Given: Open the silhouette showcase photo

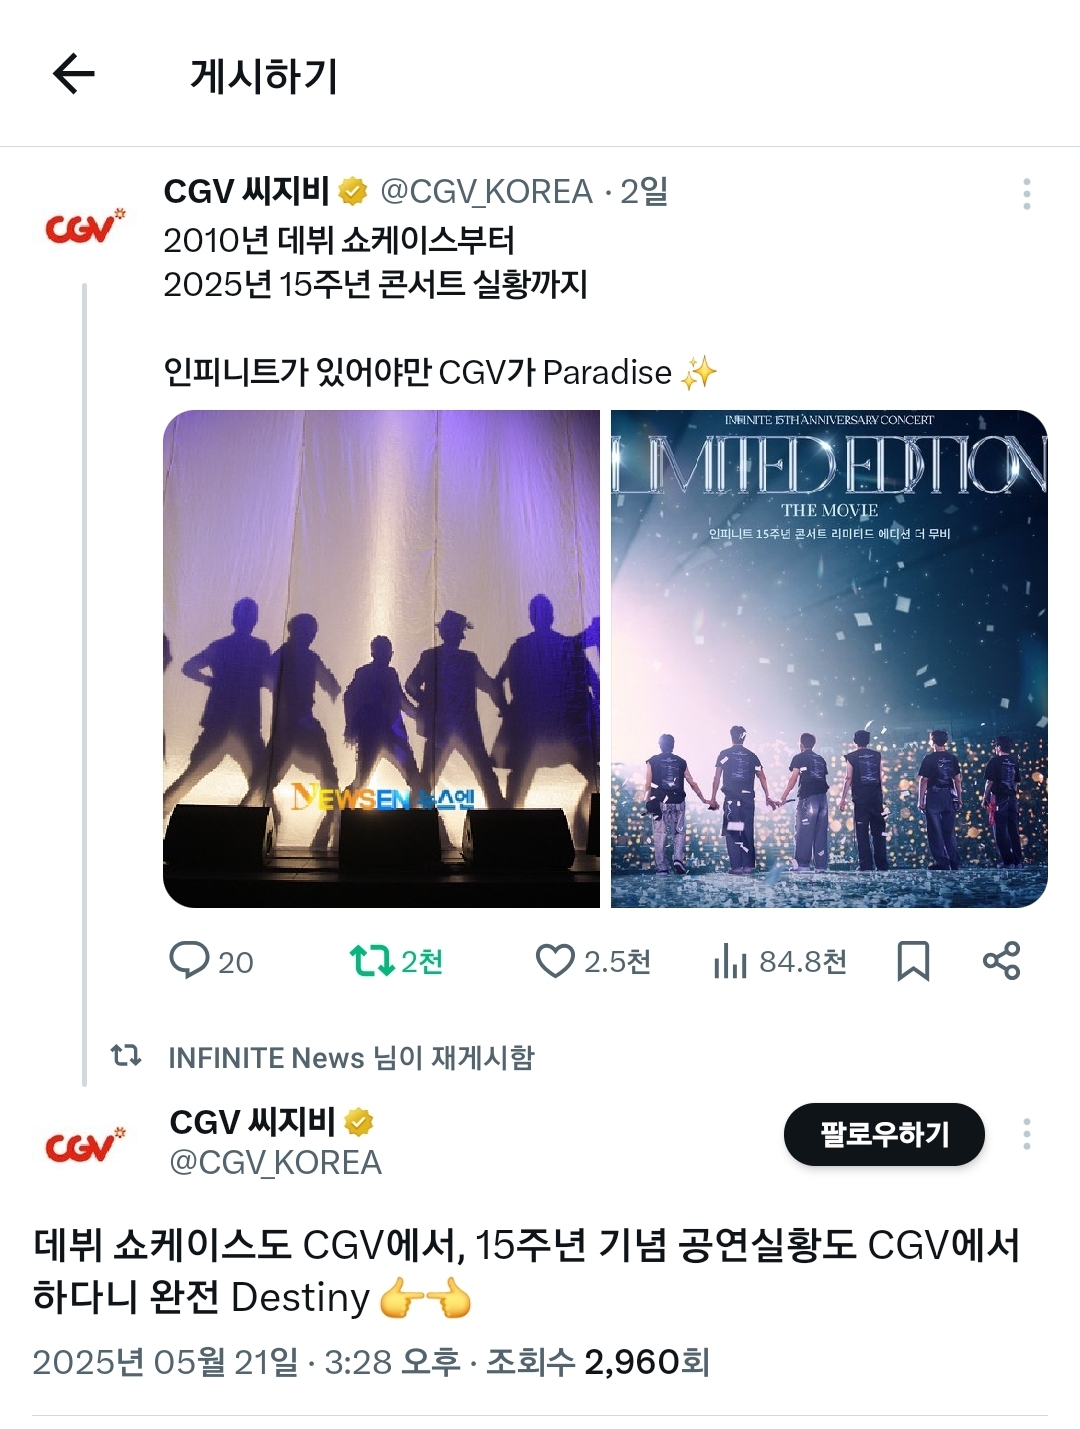Looking at the screenshot, I should (x=381, y=659).
